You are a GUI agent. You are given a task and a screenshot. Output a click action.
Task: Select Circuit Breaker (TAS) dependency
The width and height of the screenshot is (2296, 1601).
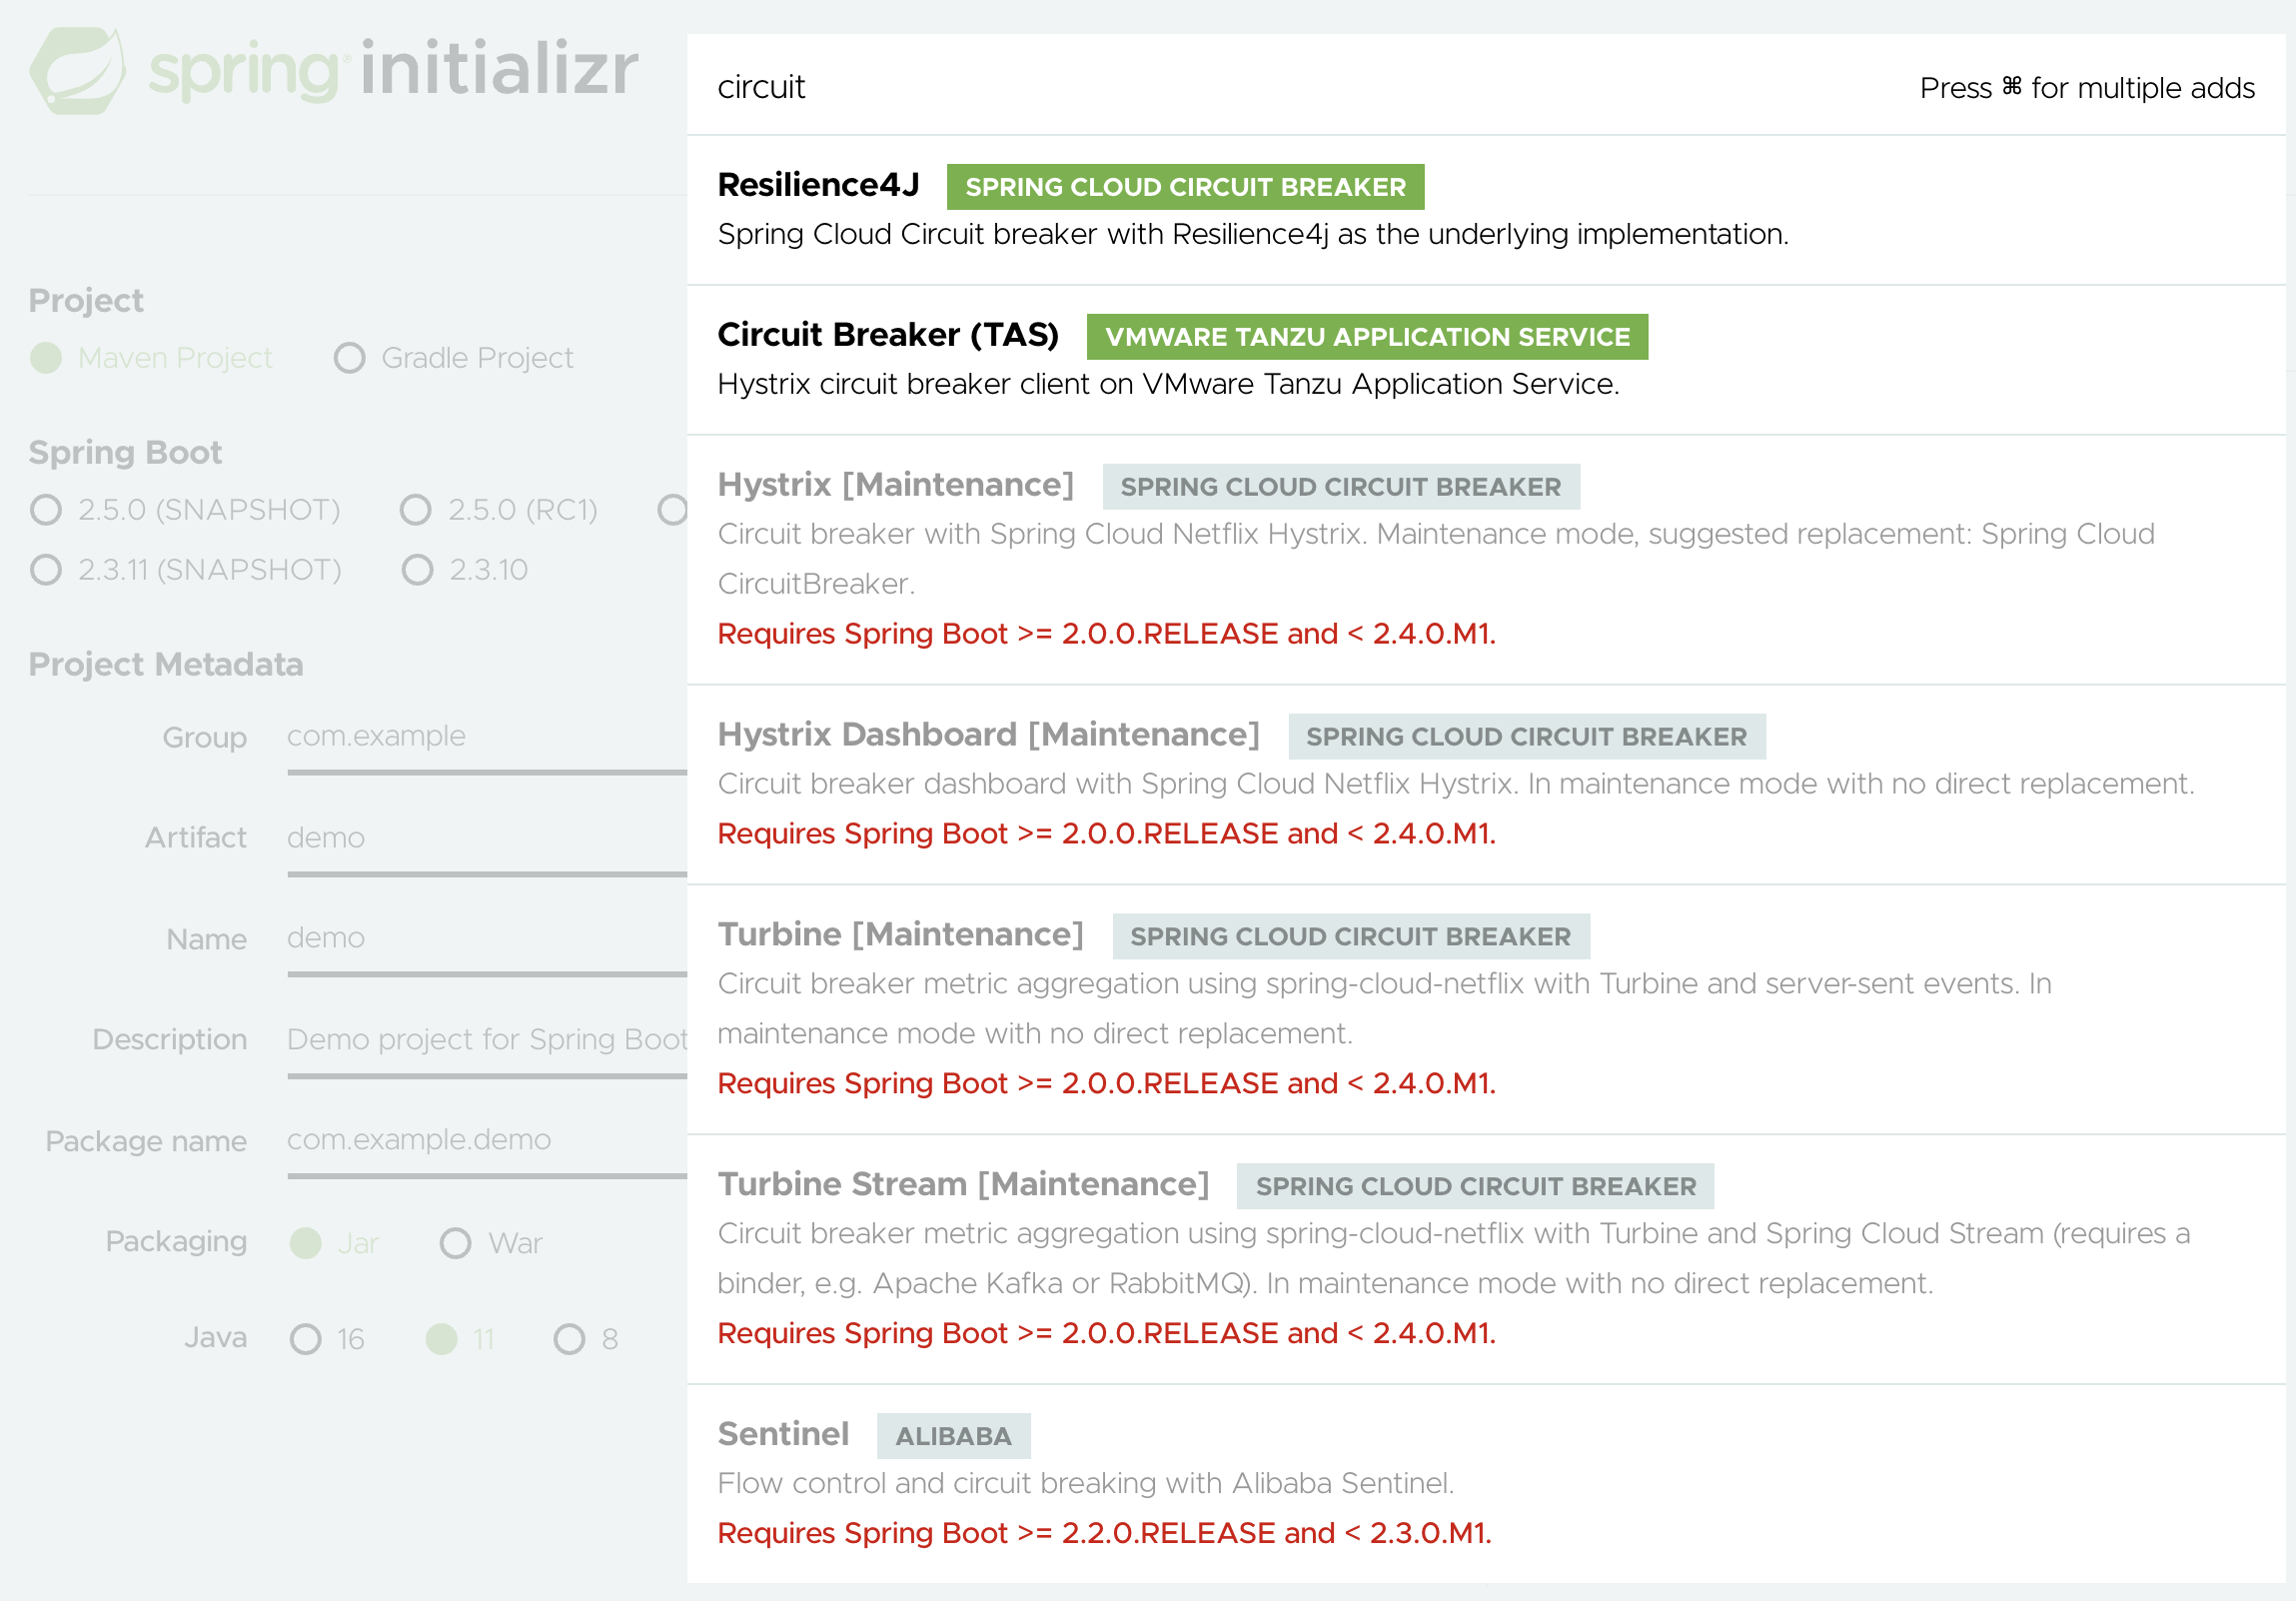pos(887,335)
